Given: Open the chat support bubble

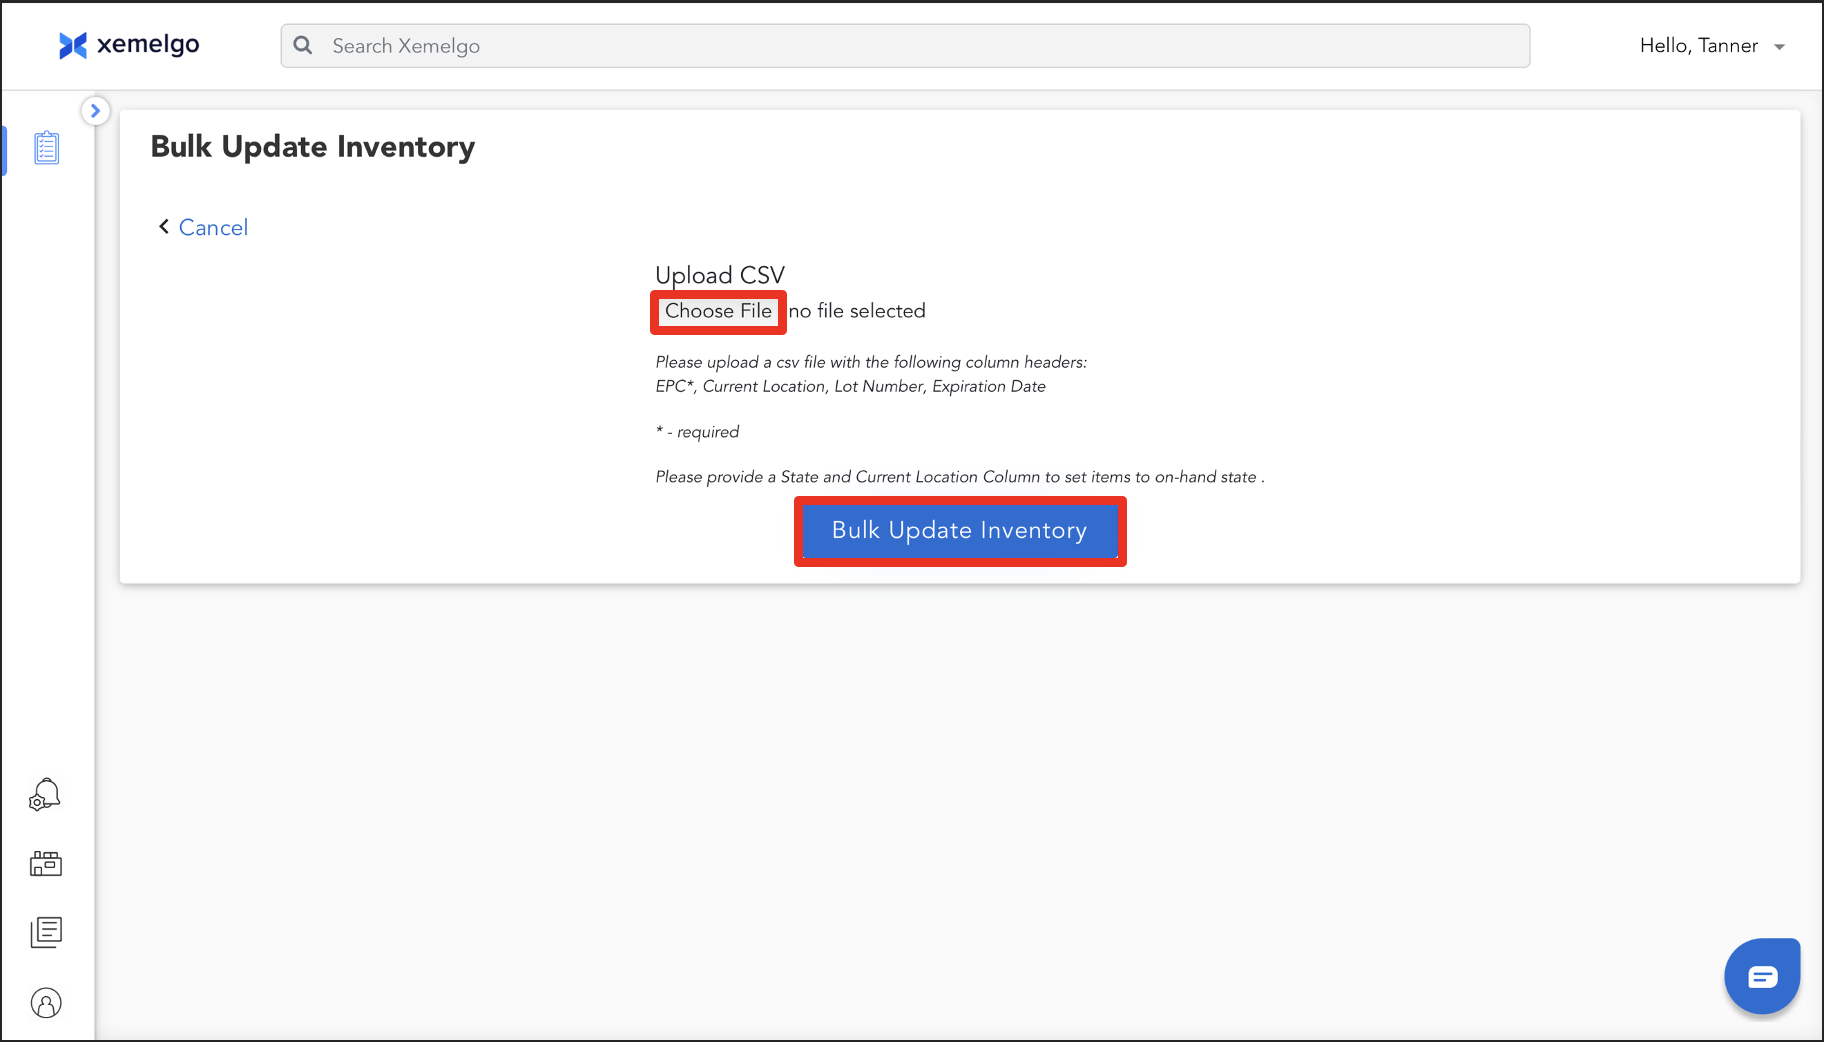Looking at the screenshot, I should click(x=1762, y=976).
